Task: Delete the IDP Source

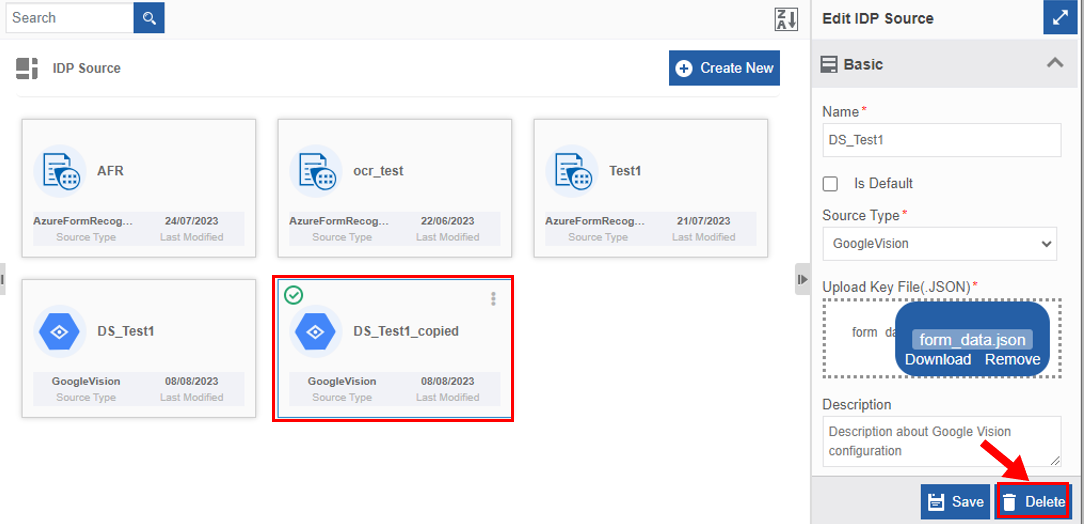Action: pos(1033,501)
